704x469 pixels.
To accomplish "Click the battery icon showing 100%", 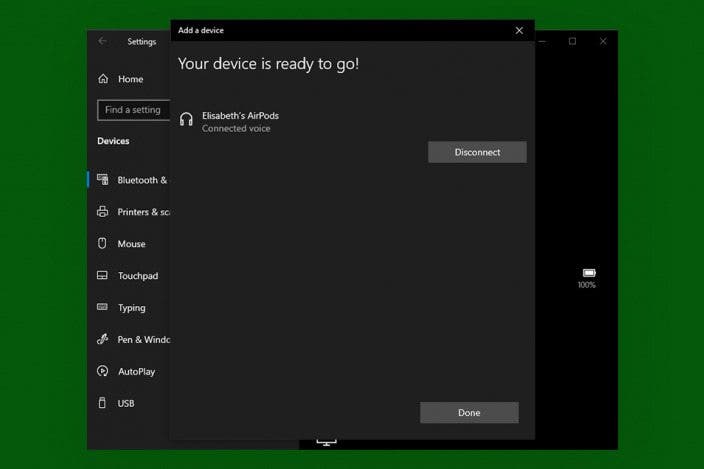I will tap(588, 273).
